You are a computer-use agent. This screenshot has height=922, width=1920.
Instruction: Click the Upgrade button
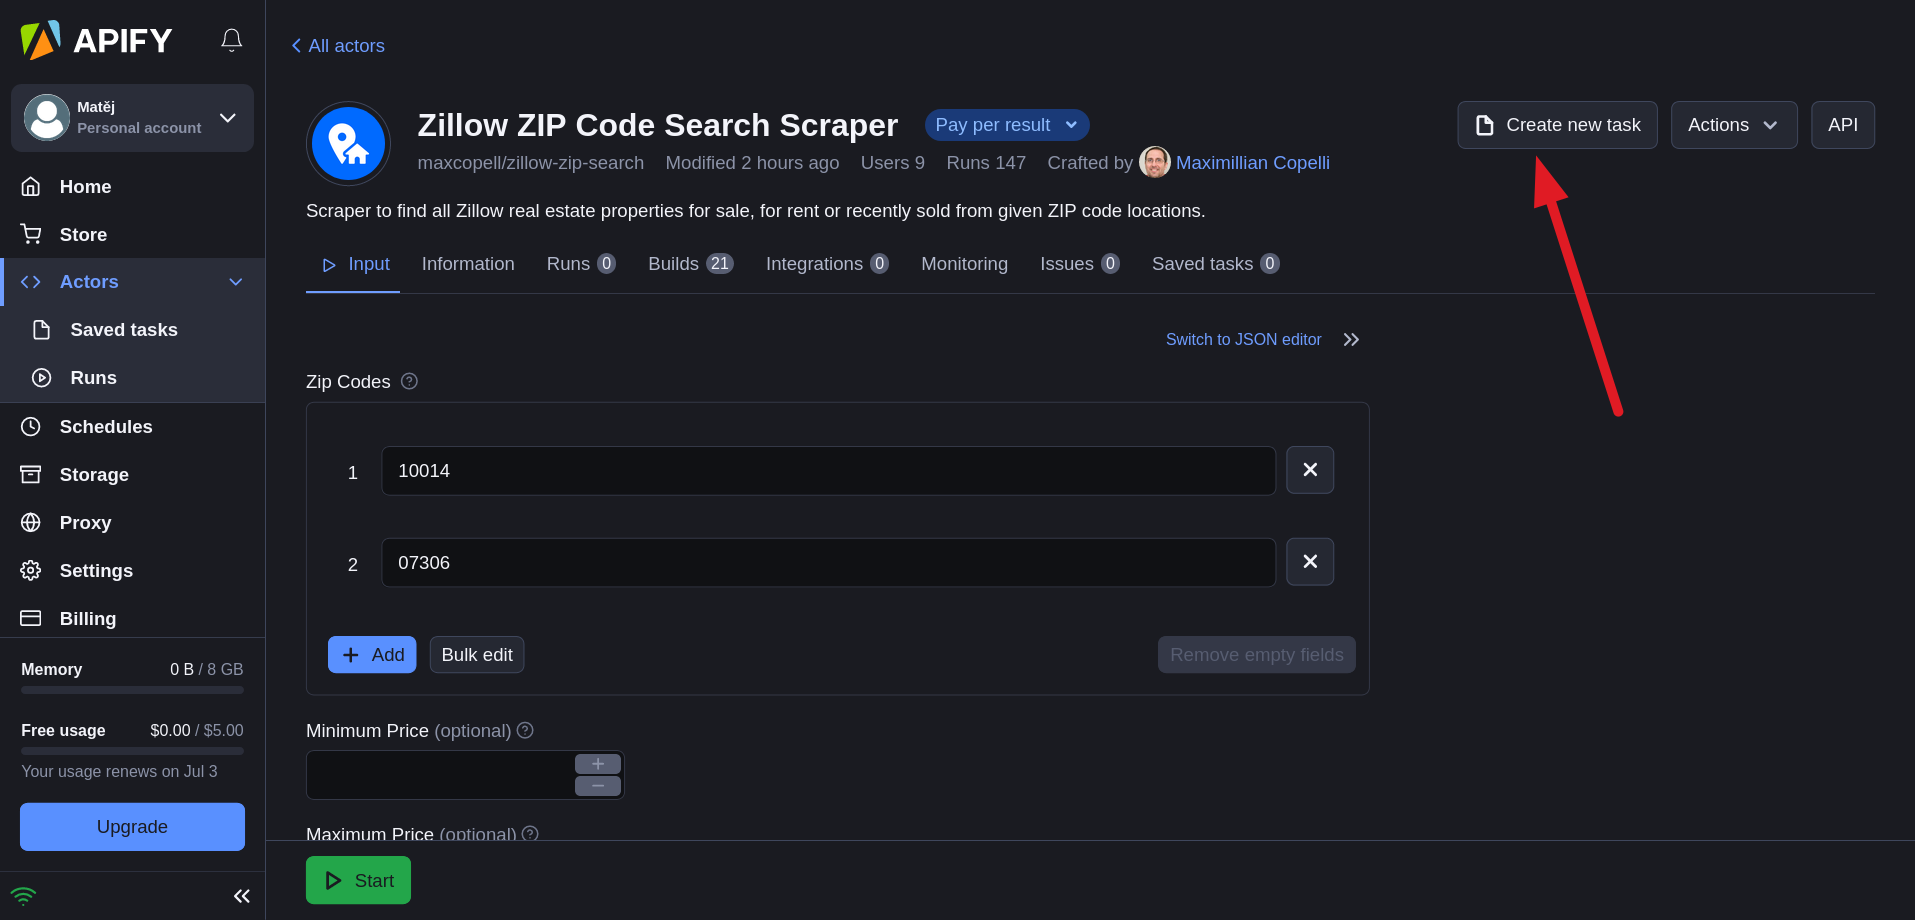tap(132, 828)
